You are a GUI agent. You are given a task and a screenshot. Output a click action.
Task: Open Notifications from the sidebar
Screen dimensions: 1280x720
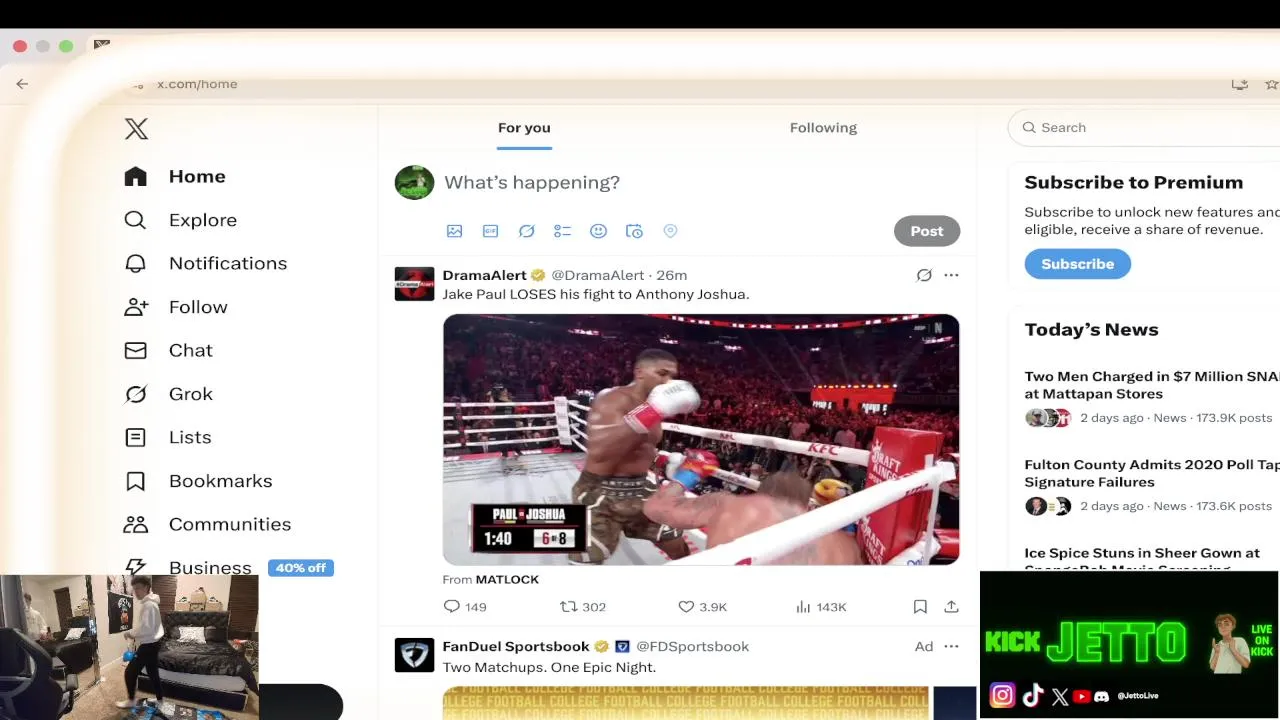click(x=205, y=263)
